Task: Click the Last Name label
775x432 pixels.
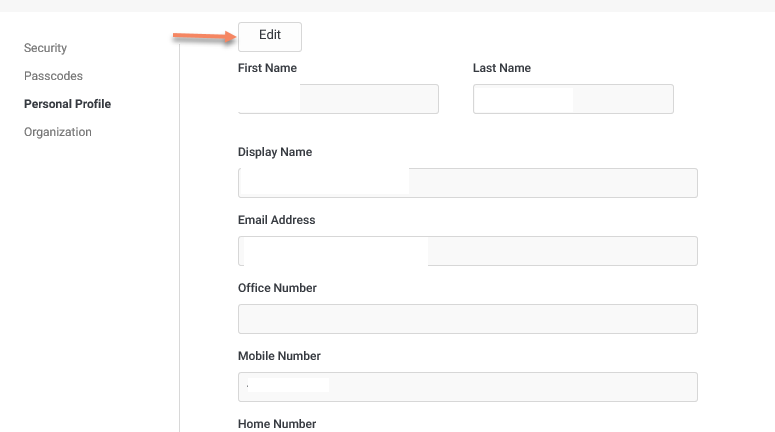Action: [x=502, y=68]
